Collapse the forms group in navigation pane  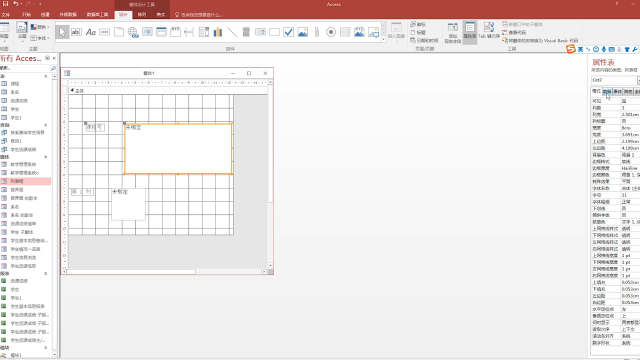point(46,157)
